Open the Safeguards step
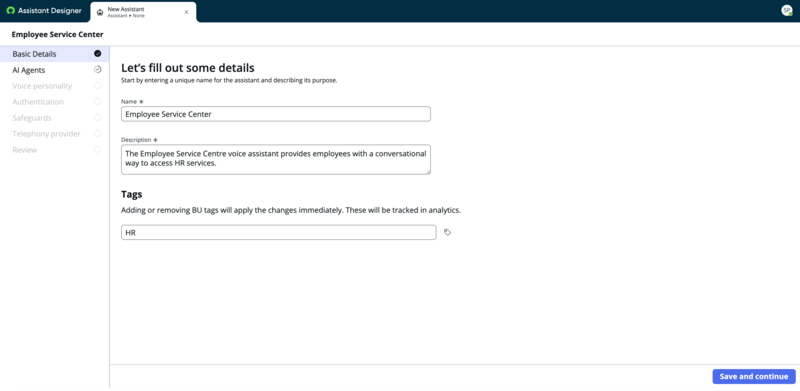 [55, 117]
